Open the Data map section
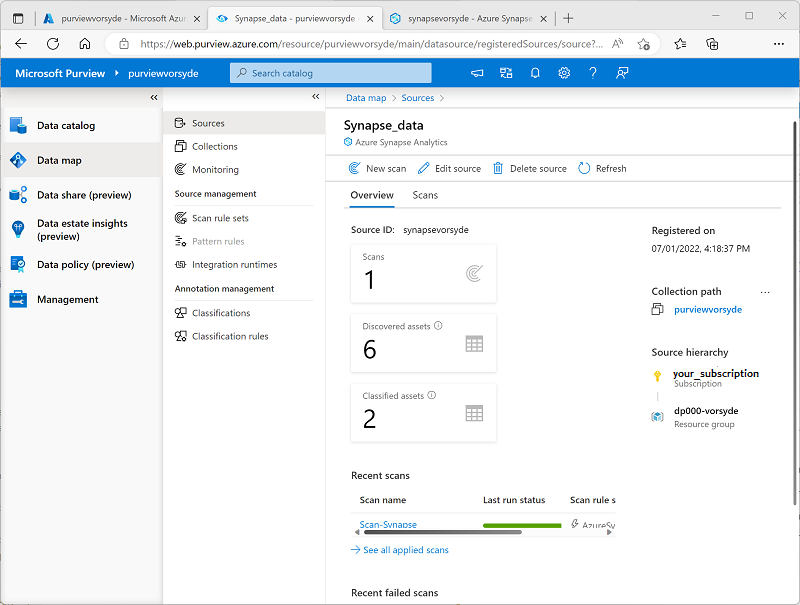Image resolution: width=800 pixels, height=605 pixels. pyautogui.click(x=82, y=160)
